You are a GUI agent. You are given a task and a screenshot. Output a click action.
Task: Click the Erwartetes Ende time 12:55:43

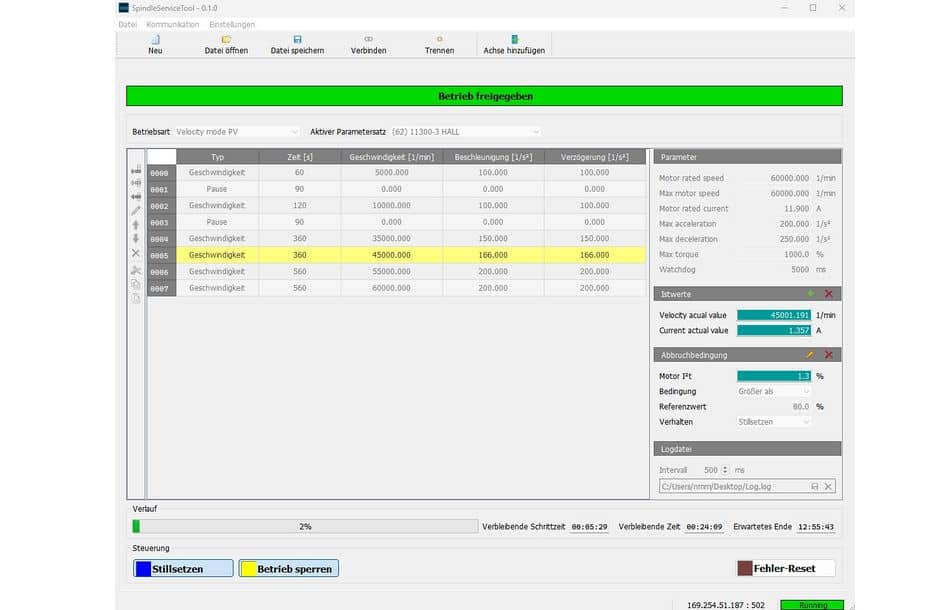tap(815, 527)
